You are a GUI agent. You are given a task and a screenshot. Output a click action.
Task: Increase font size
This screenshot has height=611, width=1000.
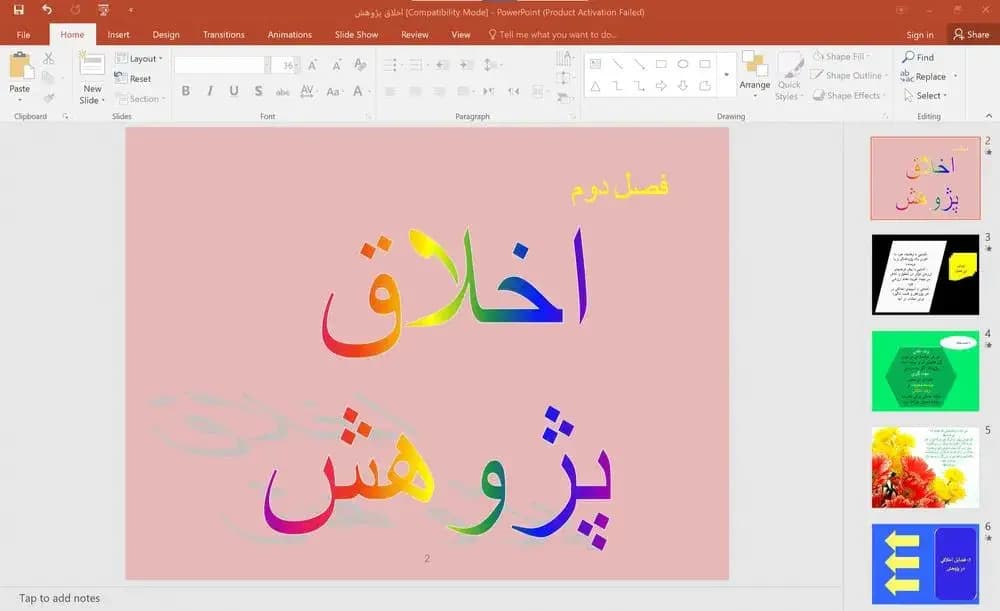tap(312, 65)
